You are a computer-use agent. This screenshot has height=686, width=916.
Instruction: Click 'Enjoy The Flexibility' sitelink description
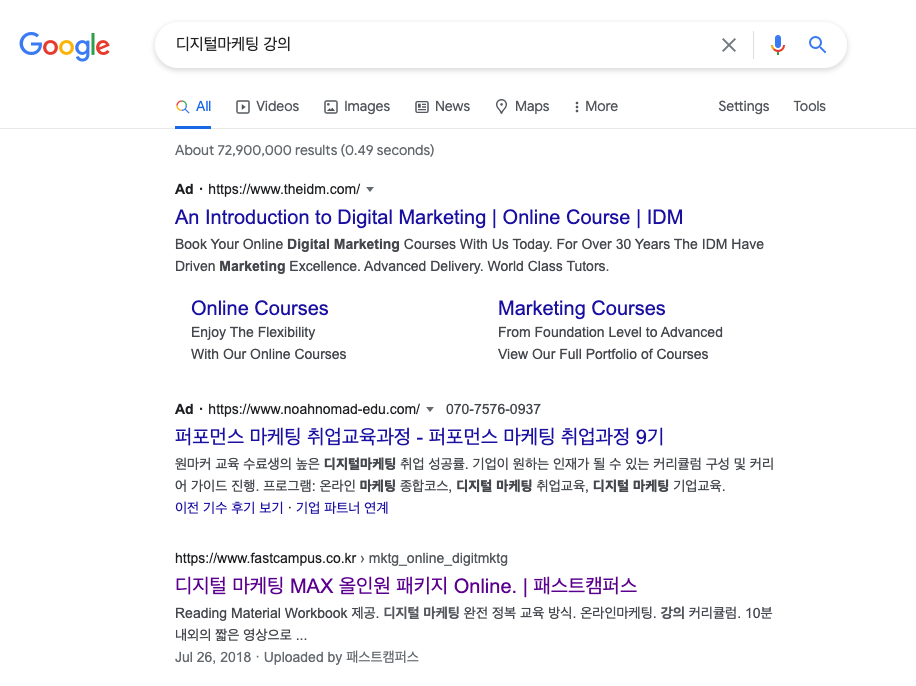pos(253,332)
